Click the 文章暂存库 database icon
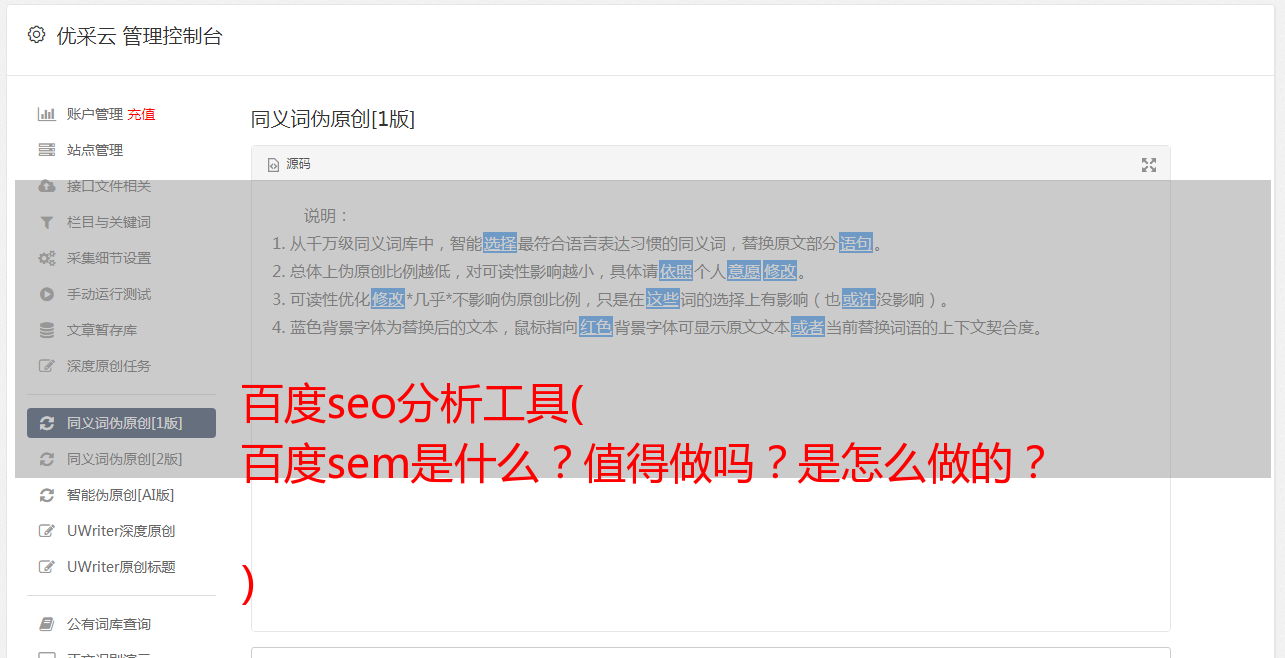The height and width of the screenshot is (658, 1285). 46,330
